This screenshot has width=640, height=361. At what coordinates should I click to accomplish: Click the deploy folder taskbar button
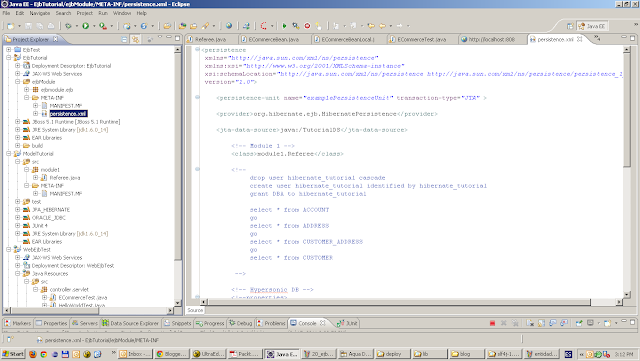(x=391, y=354)
